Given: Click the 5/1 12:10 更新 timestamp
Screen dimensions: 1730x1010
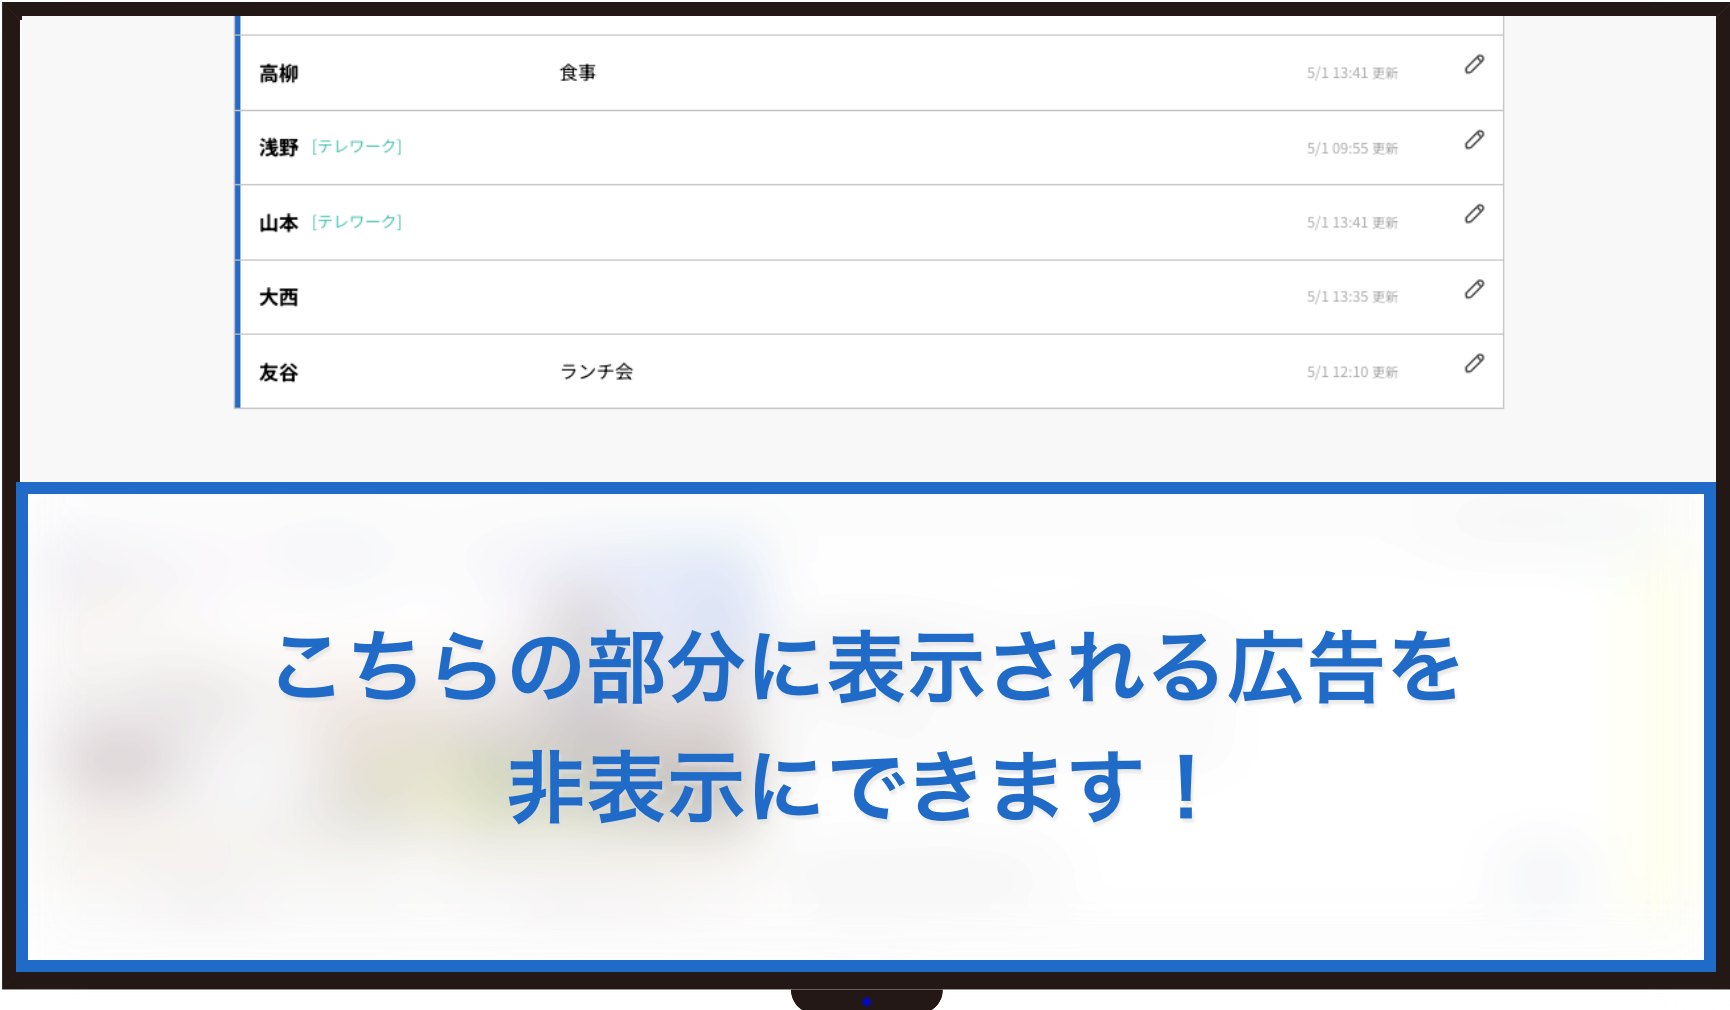Looking at the screenshot, I should pyautogui.click(x=1351, y=372).
